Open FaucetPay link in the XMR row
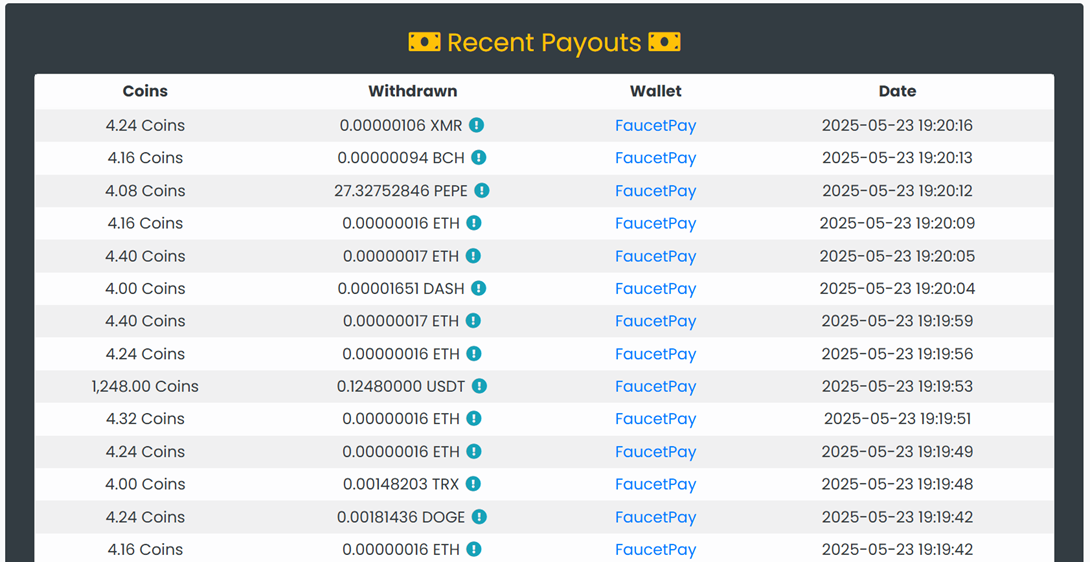Image resolution: width=1090 pixels, height=562 pixels. pyautogui.click(x=655, y=126)
